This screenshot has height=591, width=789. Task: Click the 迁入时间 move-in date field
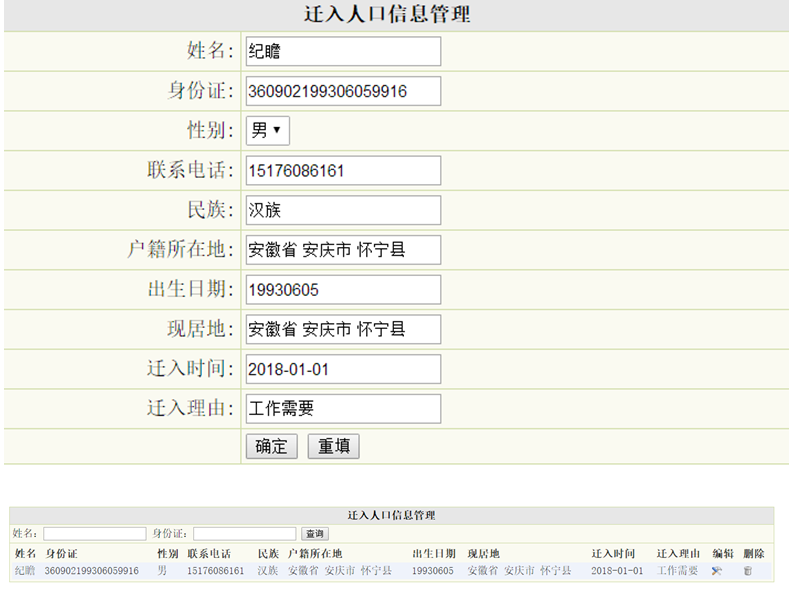[x=342, y=369]
